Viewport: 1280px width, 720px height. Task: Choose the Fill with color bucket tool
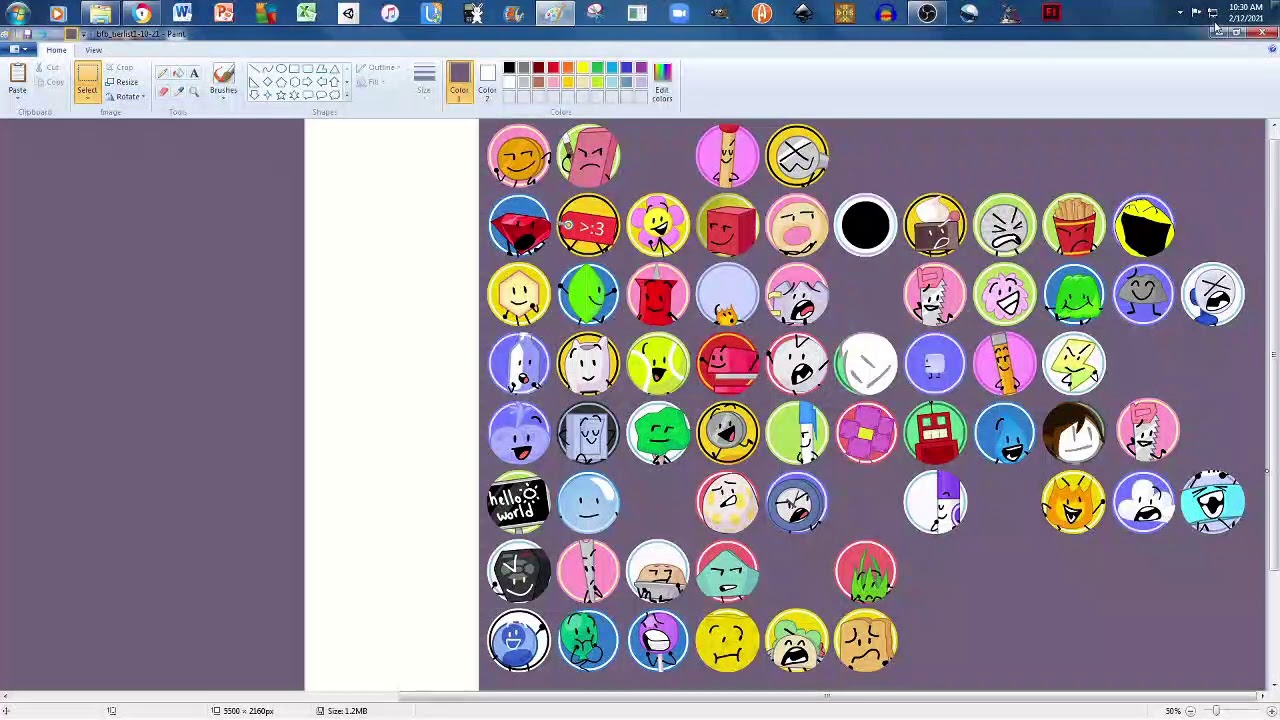(178, 73)
